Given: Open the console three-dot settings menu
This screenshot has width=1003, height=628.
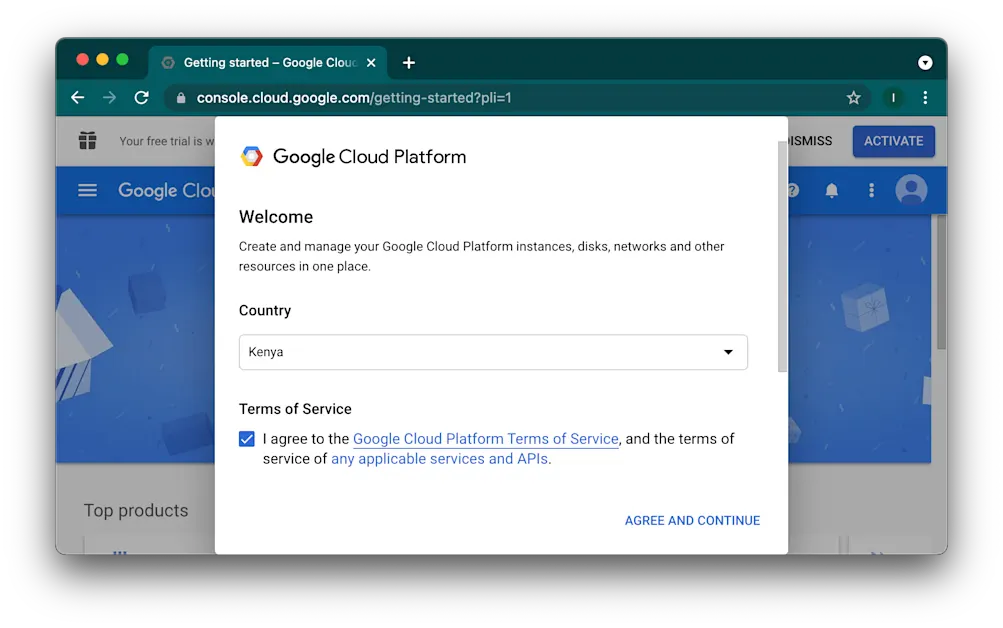Looking at the screenshot, I should click(871, 191).
